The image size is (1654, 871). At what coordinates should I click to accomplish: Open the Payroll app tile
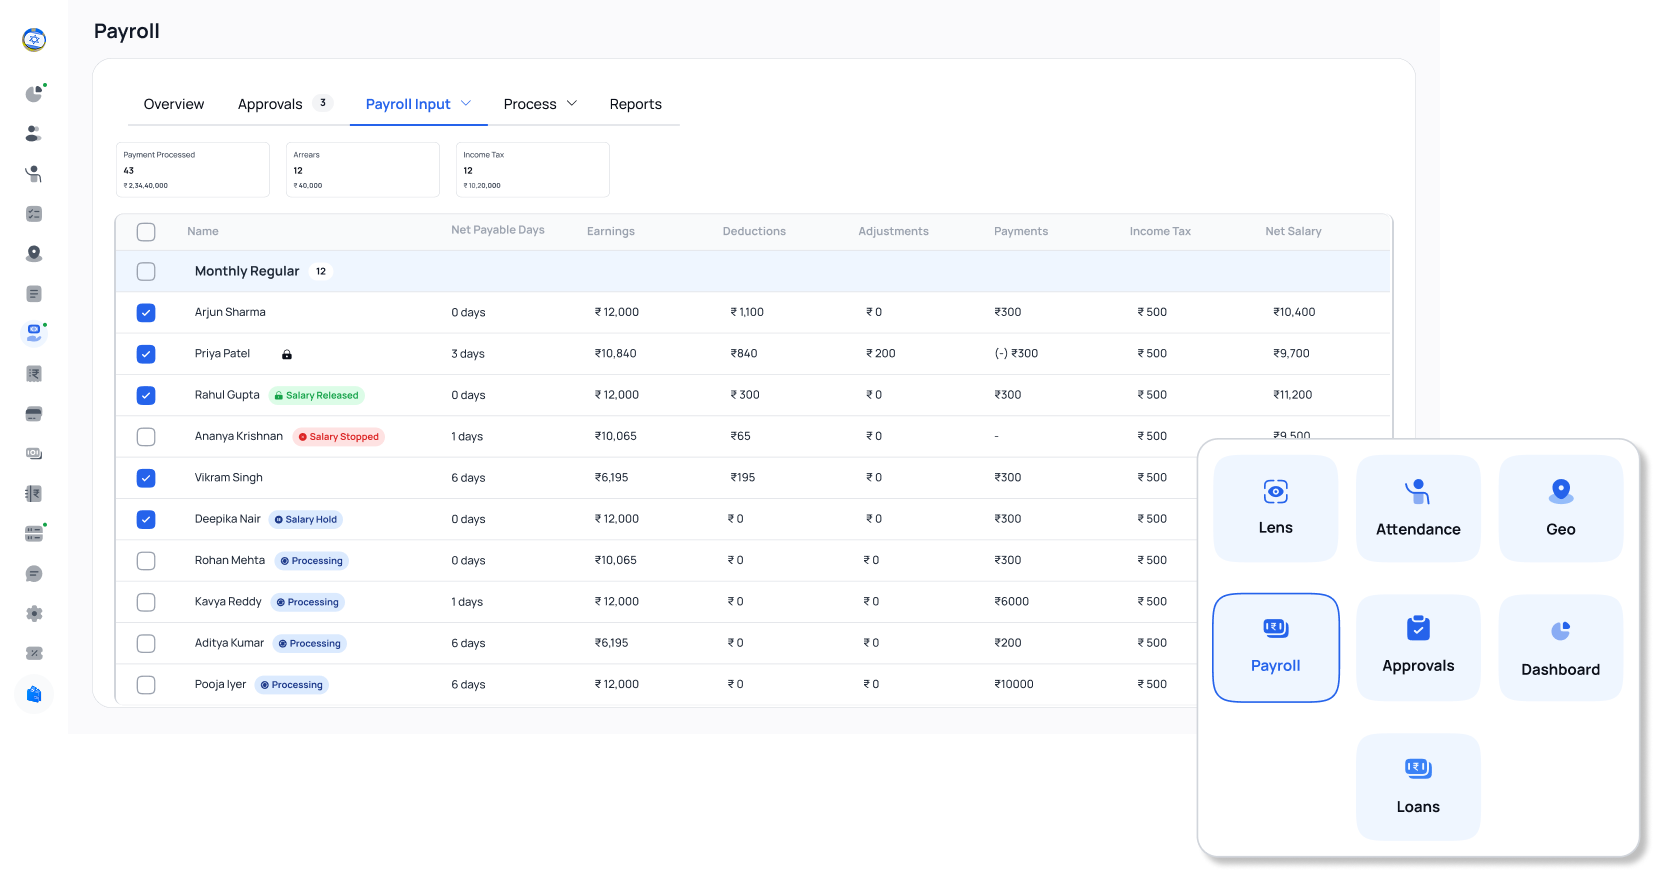[x=1275, y=647]
